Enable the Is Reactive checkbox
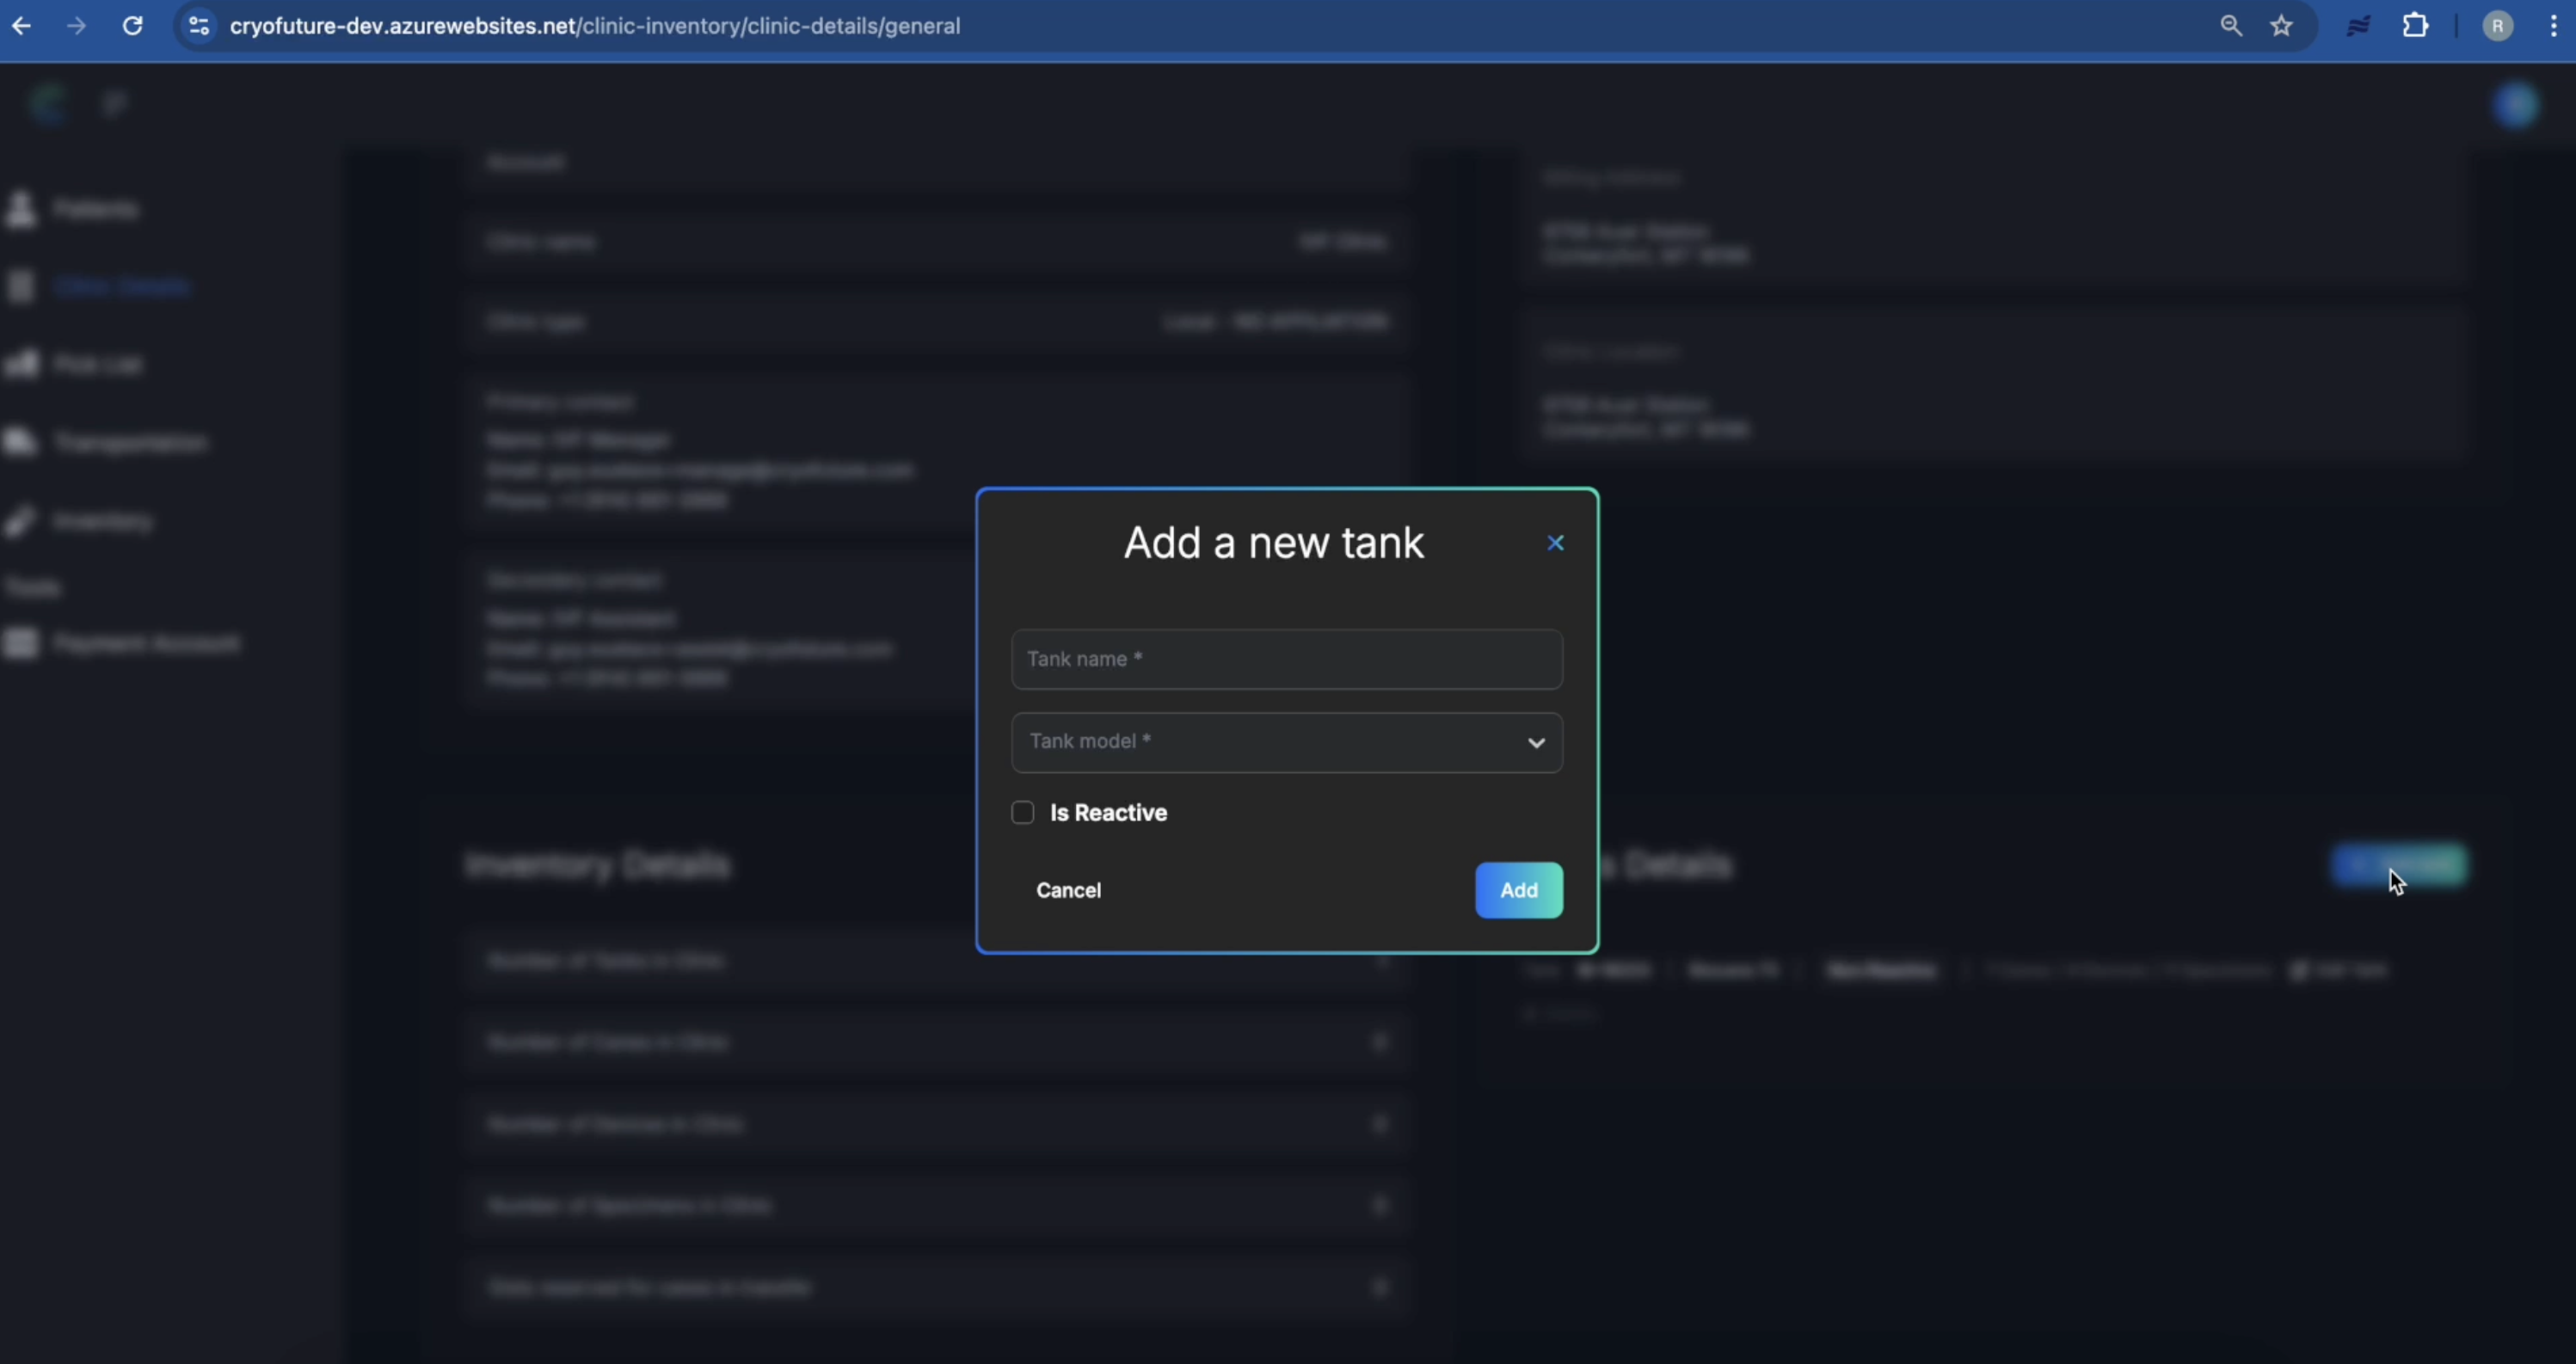The image size is (2576, 1364). coord(1022,812)
